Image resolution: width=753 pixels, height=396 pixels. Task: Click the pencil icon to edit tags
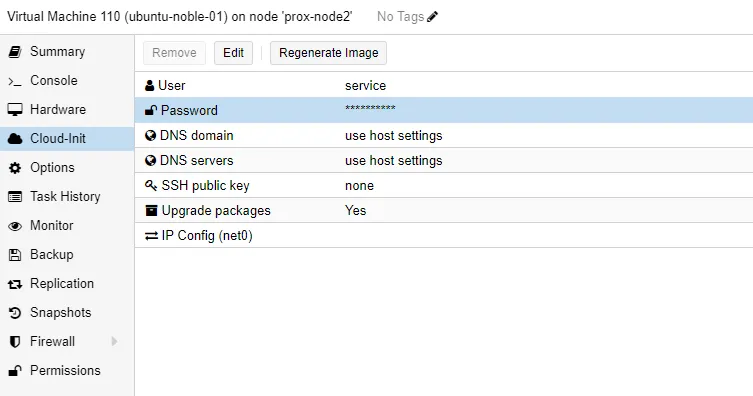432,17
